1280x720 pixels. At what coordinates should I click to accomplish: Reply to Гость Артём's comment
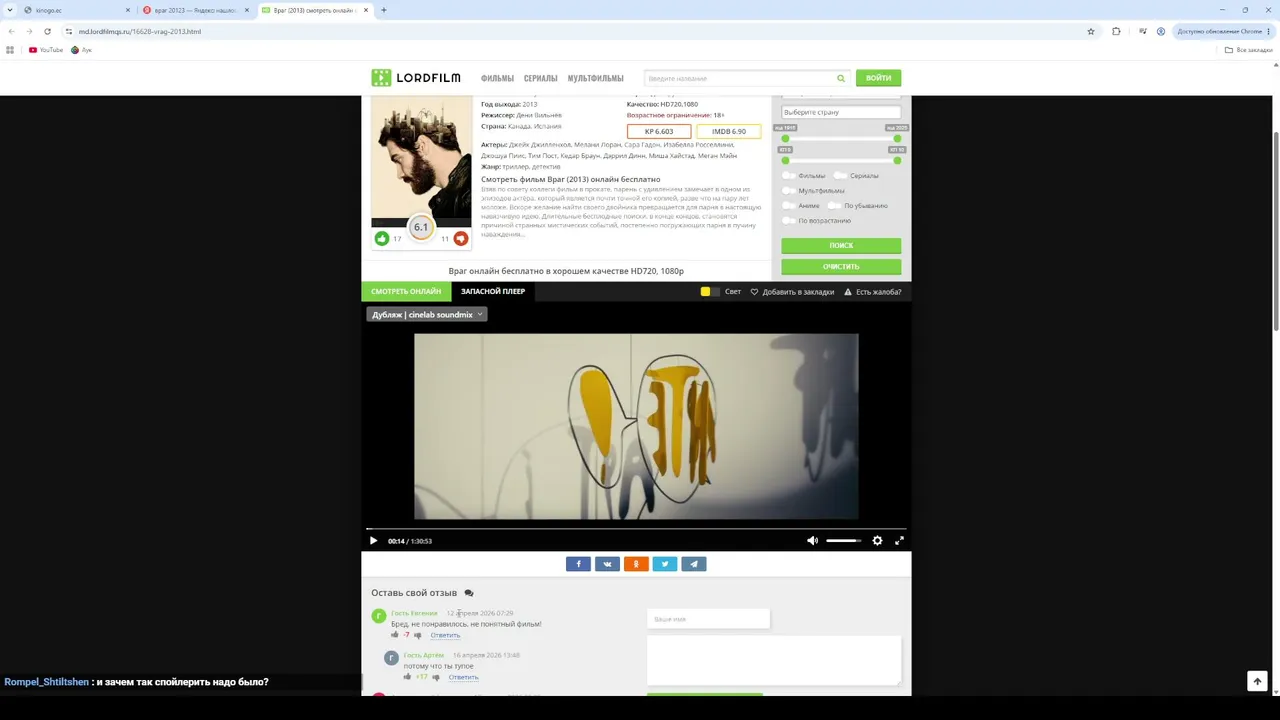[x=463, y=677]
